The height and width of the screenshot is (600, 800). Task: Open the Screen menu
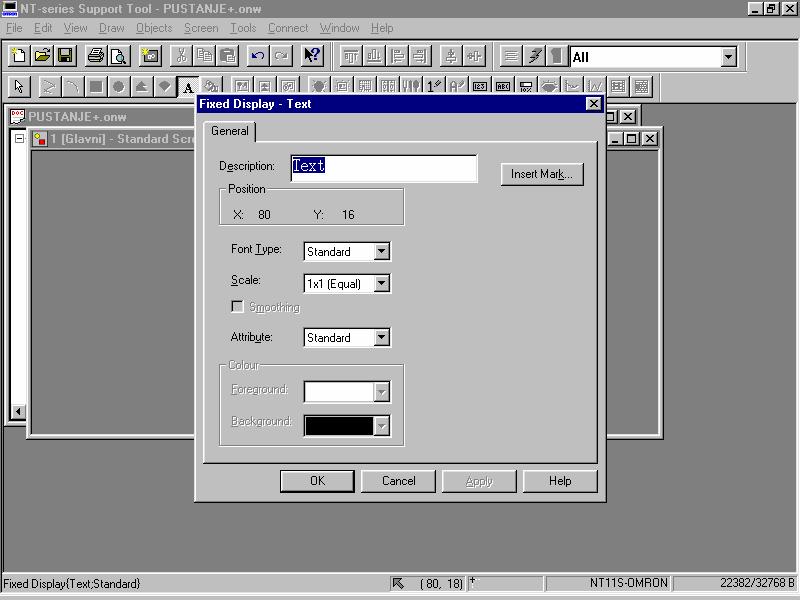[x=201, y=28]
